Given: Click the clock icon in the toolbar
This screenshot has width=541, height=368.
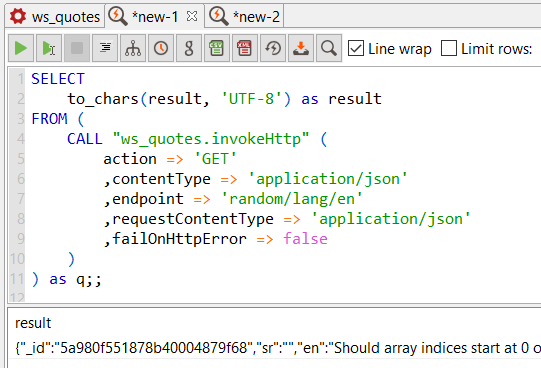Looking at the screenshot, I should coord(161,48).
